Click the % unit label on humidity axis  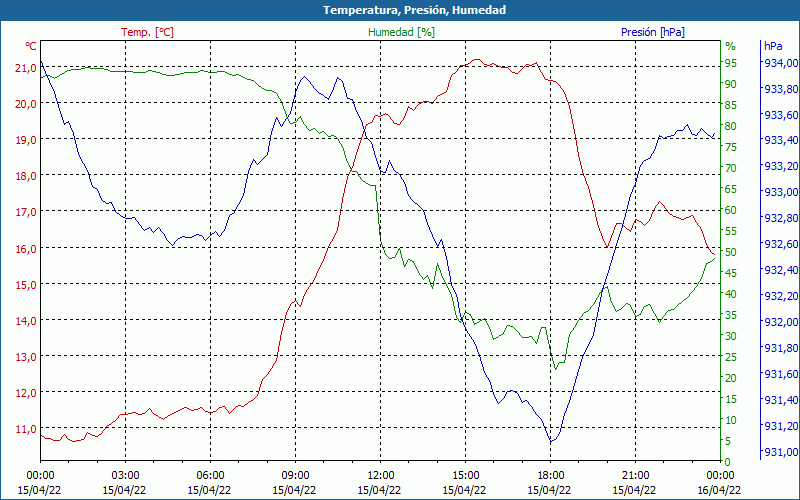pyautogui.click(x=731, y=46)
